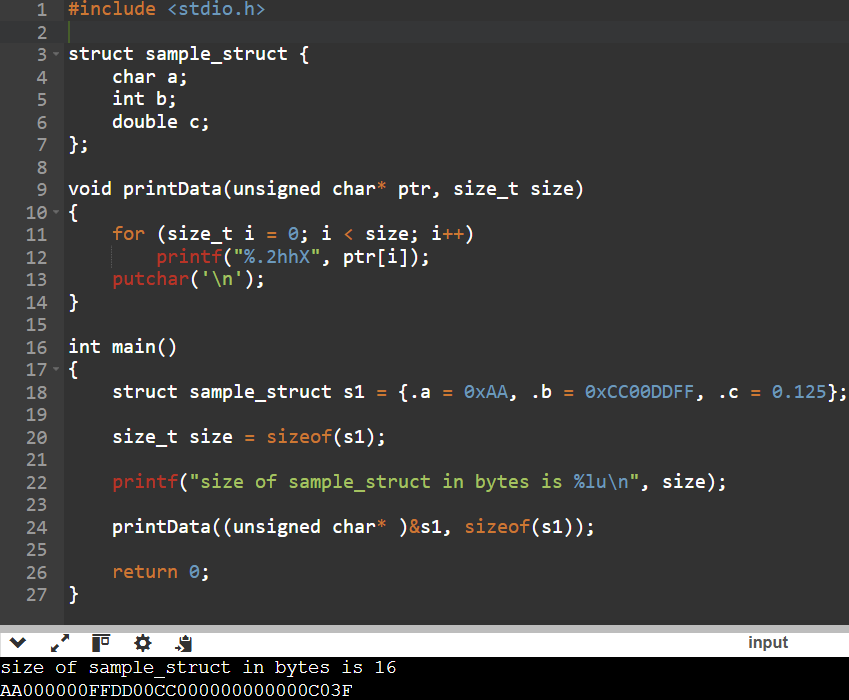The height and width of the screenshot is (700, 849).
Task: Click the "%.2hhX" format string
Action: tap(277, 257)
